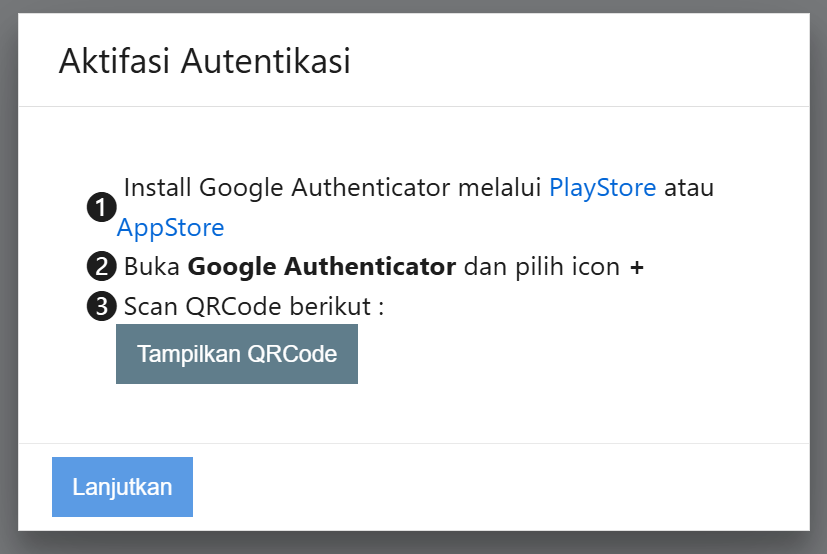Image resolution: width=827 pixels, height=554 pixels.
Task: Click the word 'atau' after PlayStore
Action: click(689, 188)
